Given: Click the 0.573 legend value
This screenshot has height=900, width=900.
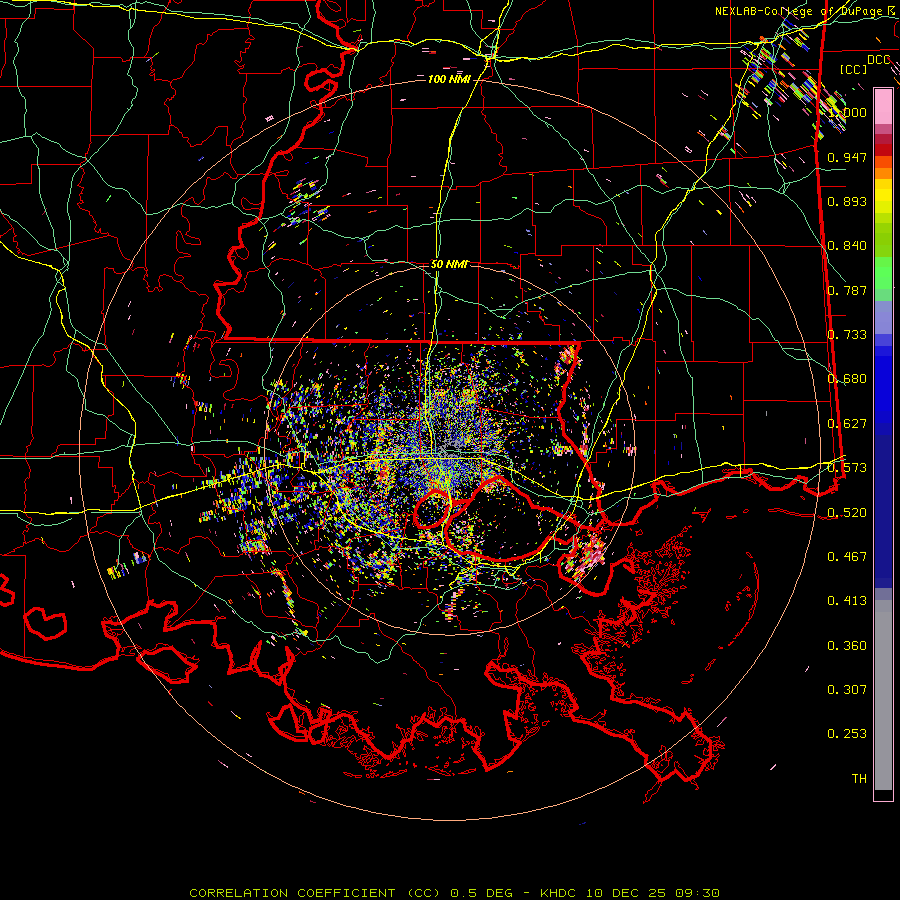Looking at the screenshot, I should 847,468.
